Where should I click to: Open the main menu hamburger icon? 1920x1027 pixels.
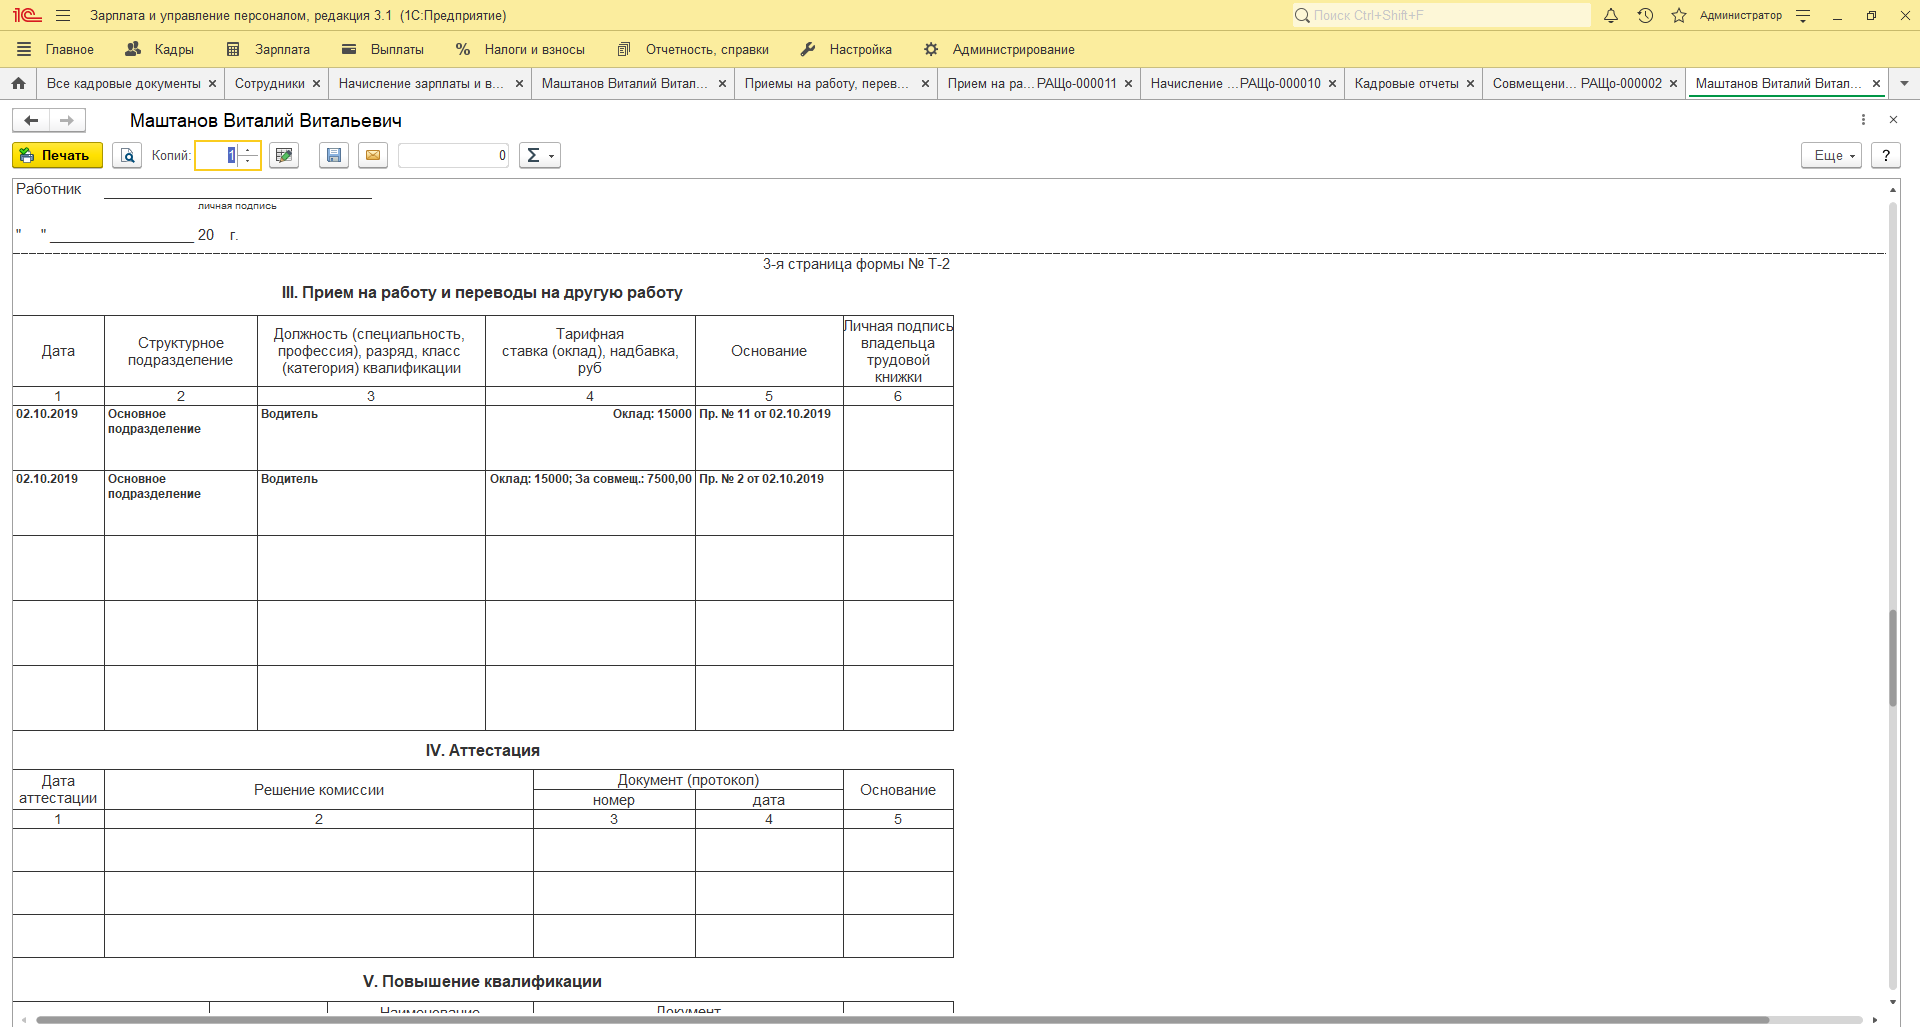pos(63,16)
